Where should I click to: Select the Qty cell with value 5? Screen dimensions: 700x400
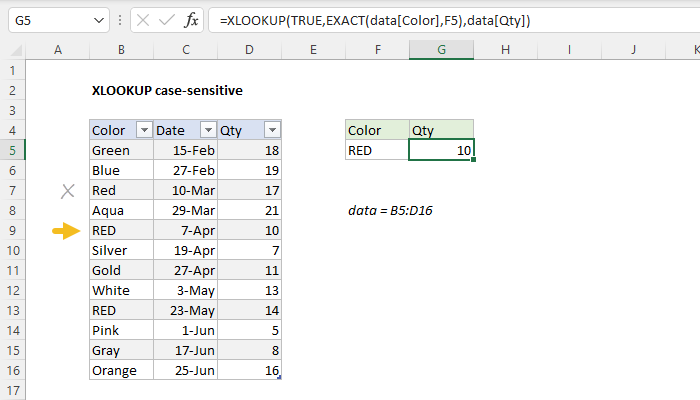tap(250, 330)
